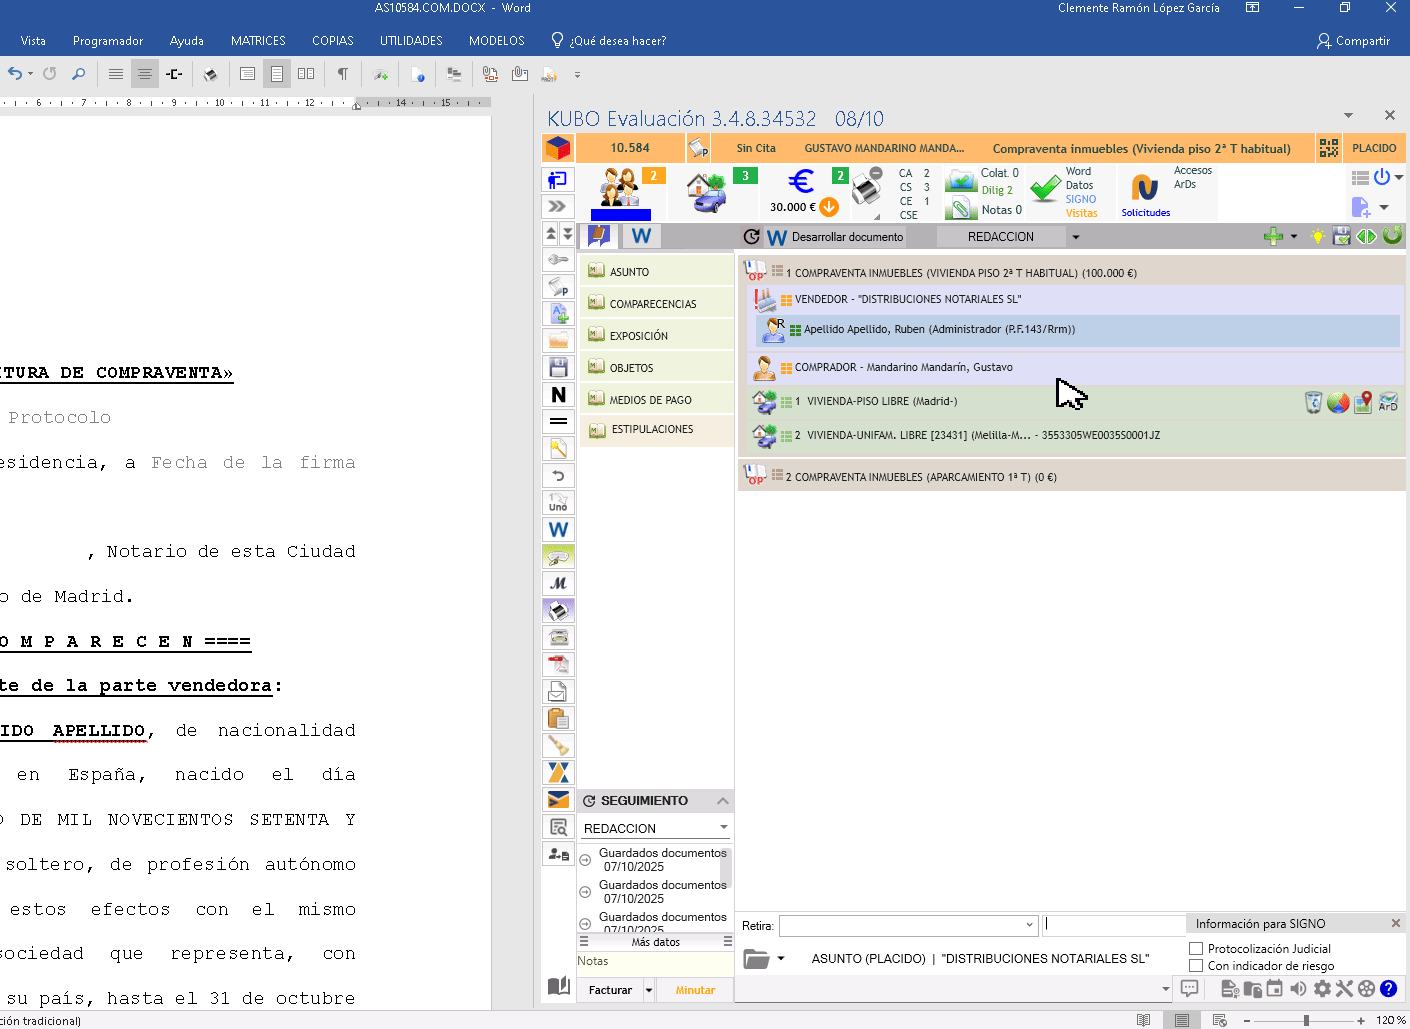The image size is (1410, 1029).
Task: Click the Minutar button
Action: pyautogui.click(x=695, y=990)
